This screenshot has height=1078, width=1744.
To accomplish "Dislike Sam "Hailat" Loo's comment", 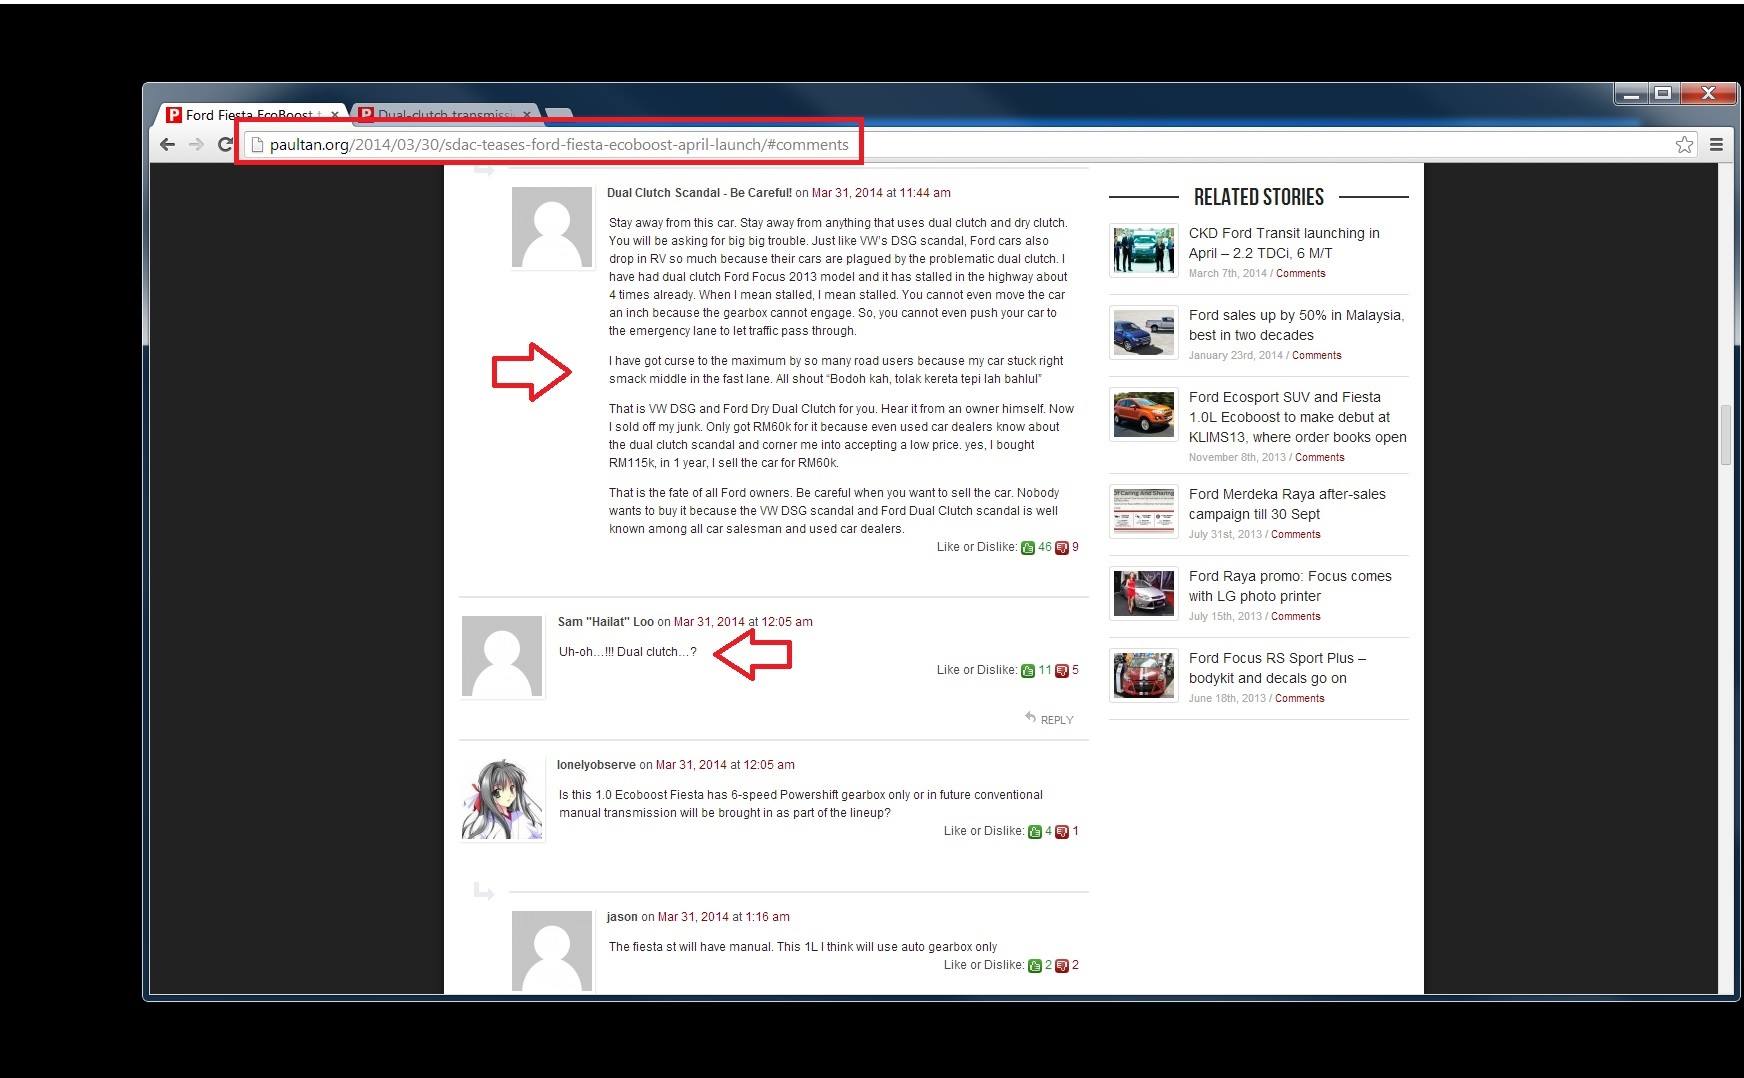I will pyautogui.click(x=1062, y=671).
